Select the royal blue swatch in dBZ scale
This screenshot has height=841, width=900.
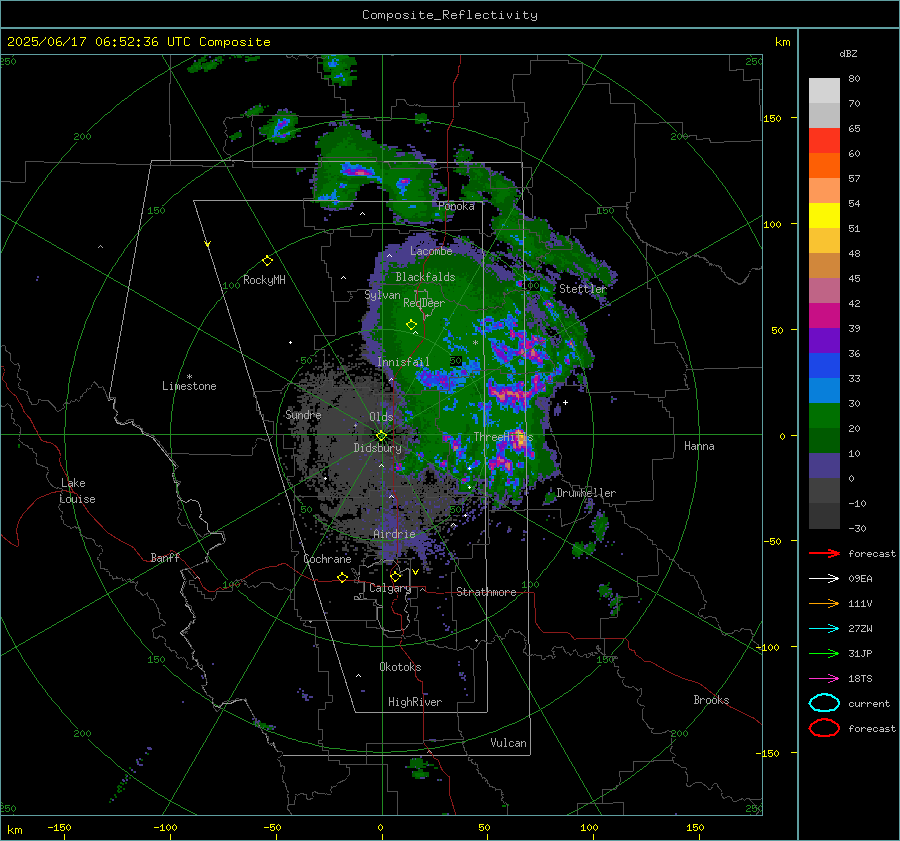coord(824,366)
